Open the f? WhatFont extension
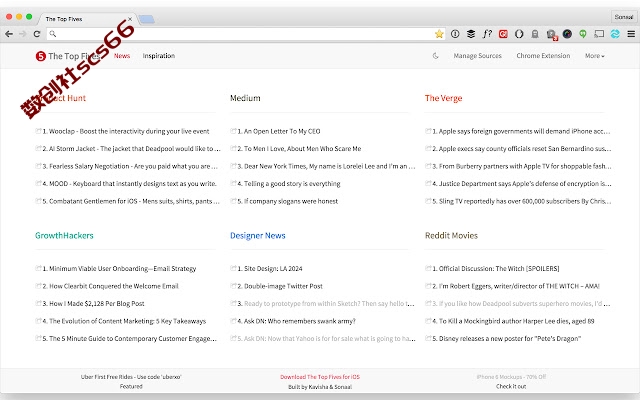Screen dimensions: 640x400 coord(487,34)
